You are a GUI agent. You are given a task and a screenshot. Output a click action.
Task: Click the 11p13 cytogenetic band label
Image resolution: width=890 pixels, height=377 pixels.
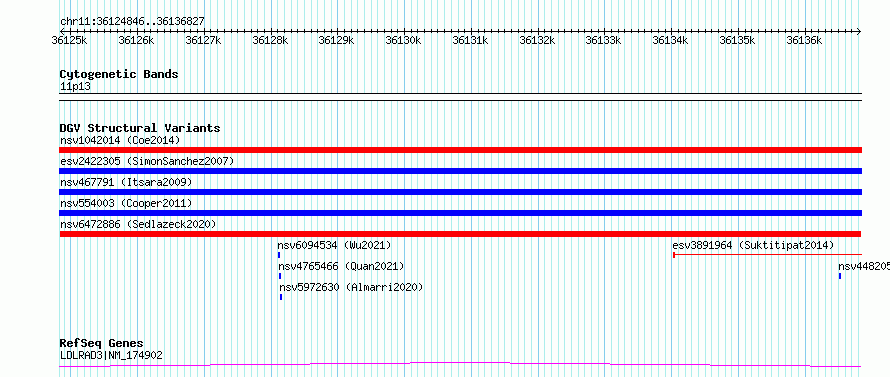(75, 87)
